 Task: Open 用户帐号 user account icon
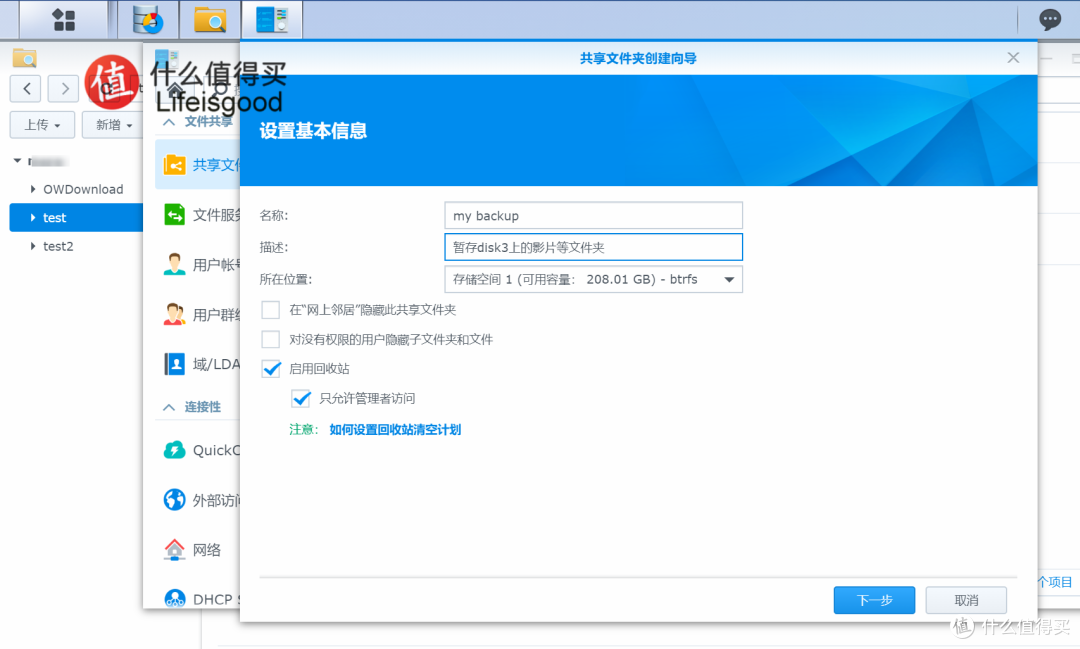[174, 265]
